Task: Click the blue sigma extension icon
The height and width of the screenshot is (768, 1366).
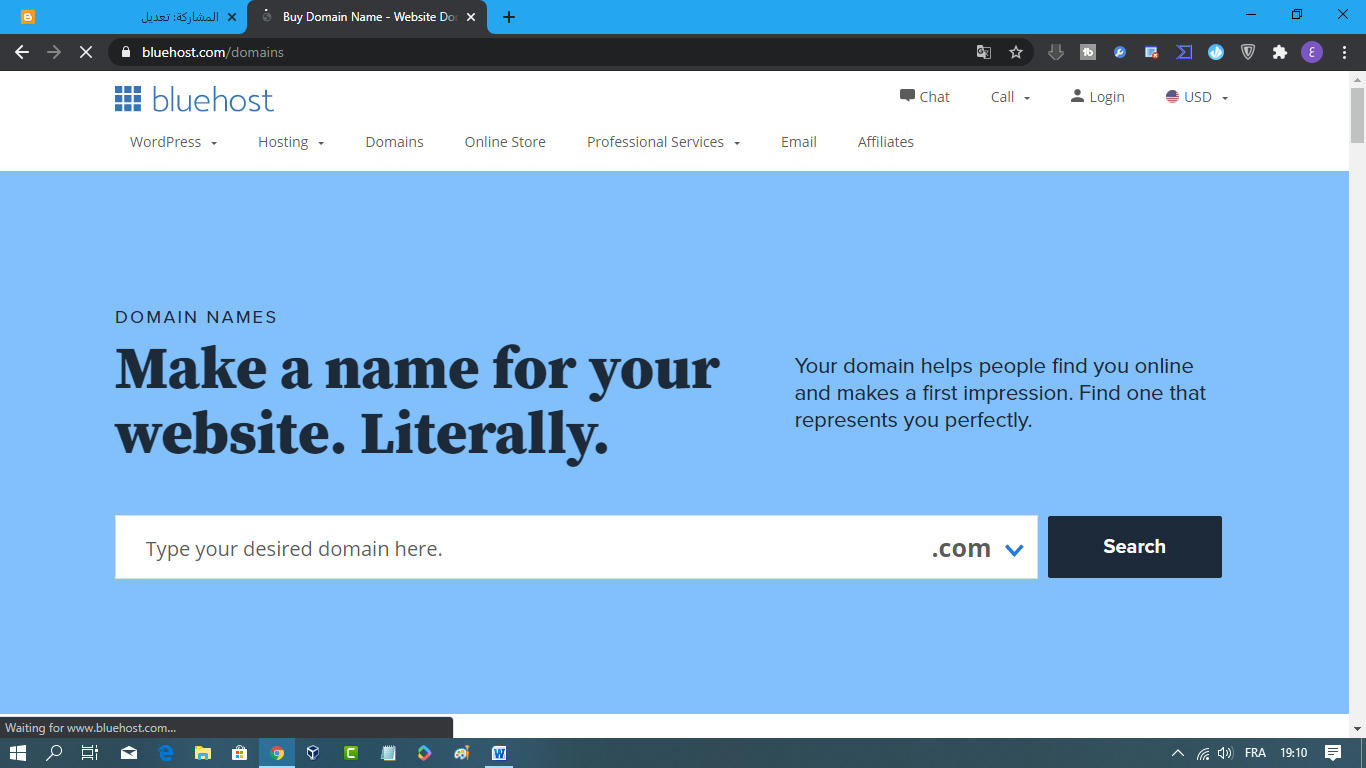Action: 1184,52
